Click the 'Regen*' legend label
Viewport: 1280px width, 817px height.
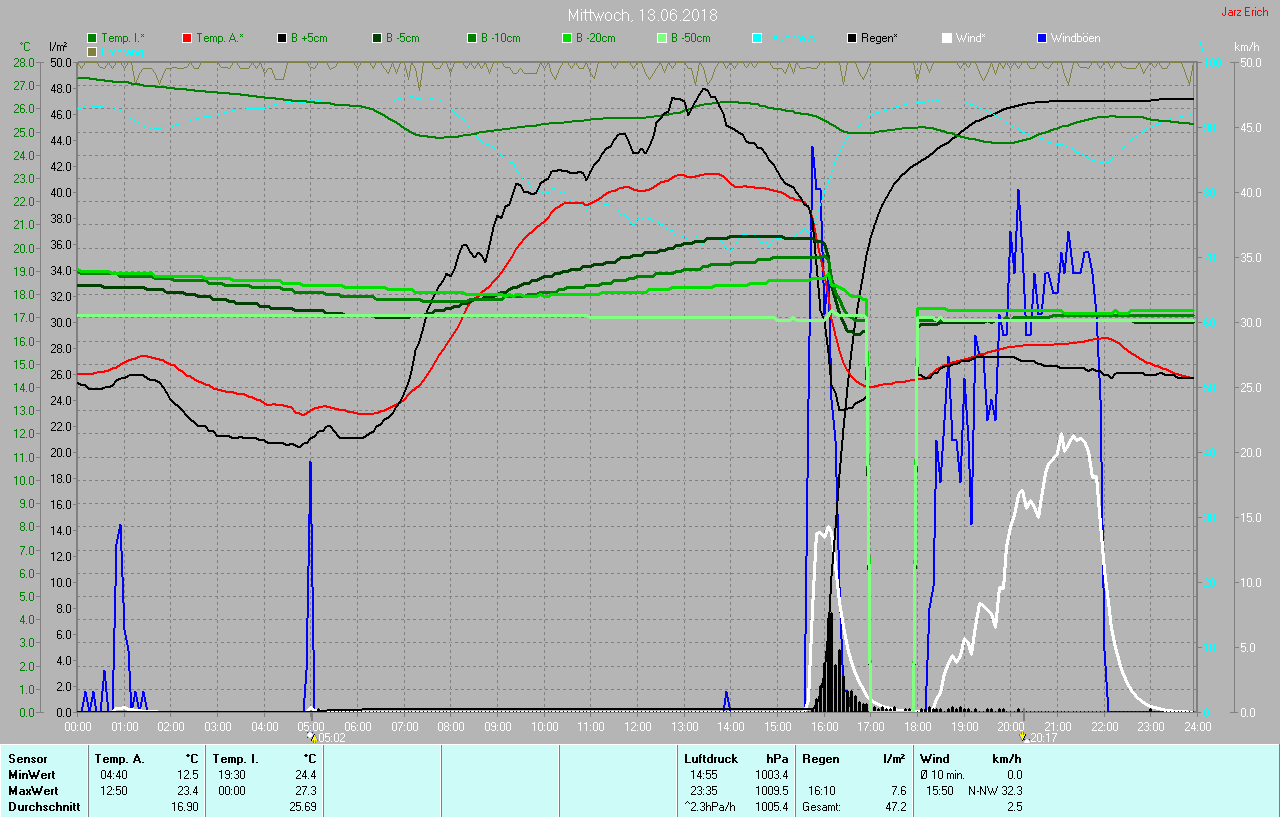tap(879, 38)
